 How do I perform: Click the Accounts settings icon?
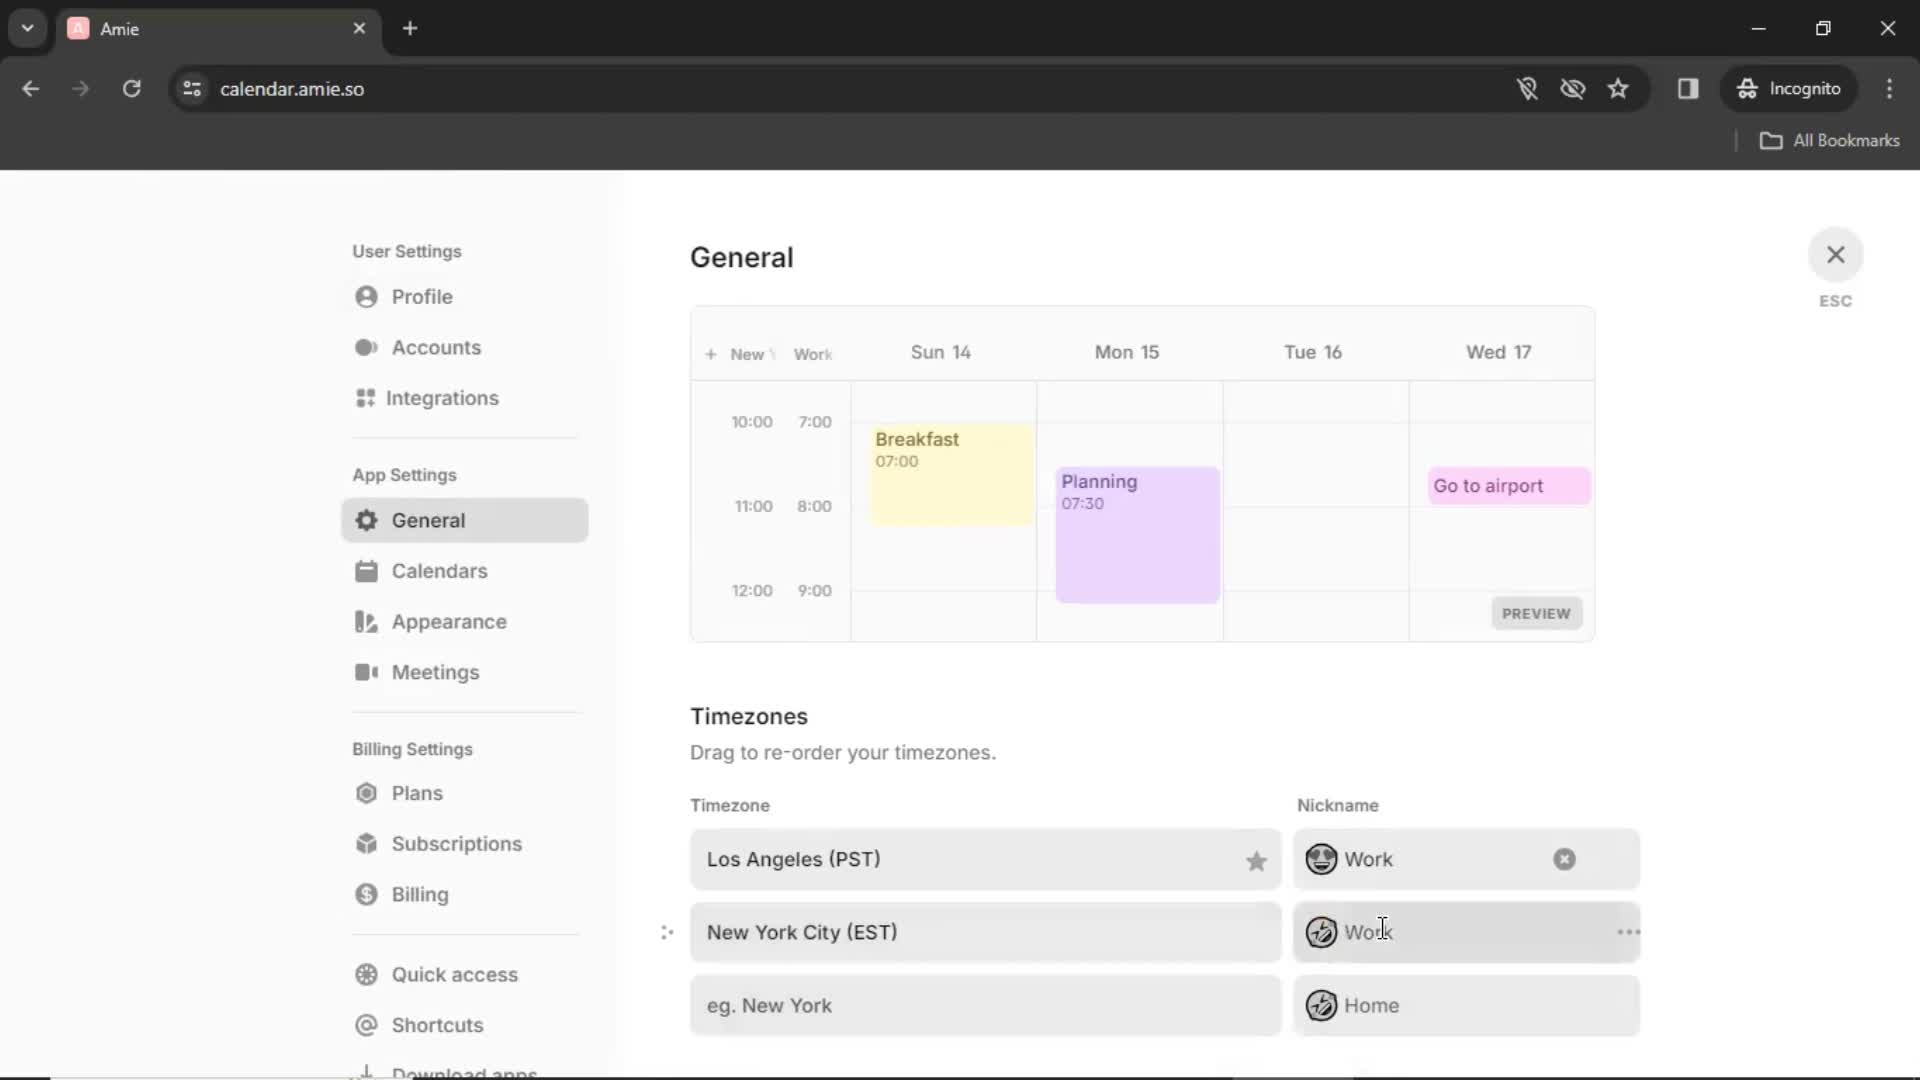[x=365, y=347]
